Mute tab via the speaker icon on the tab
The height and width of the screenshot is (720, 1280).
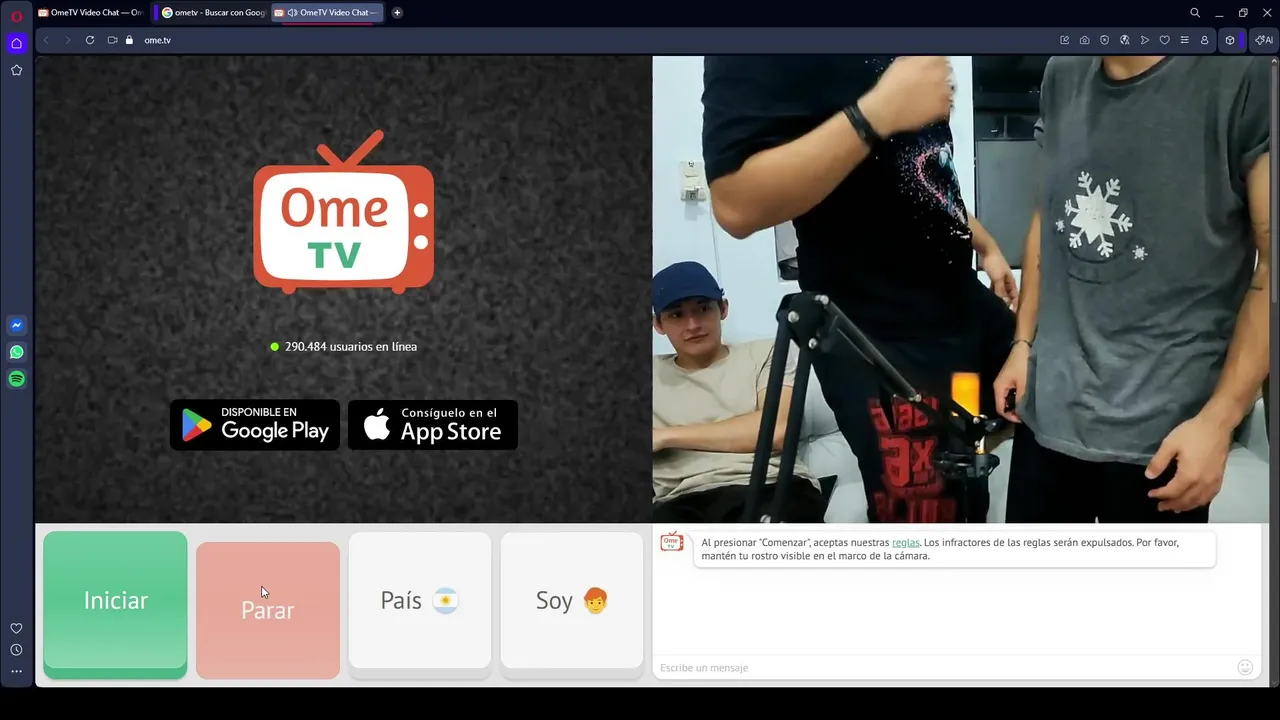(291, 13)
